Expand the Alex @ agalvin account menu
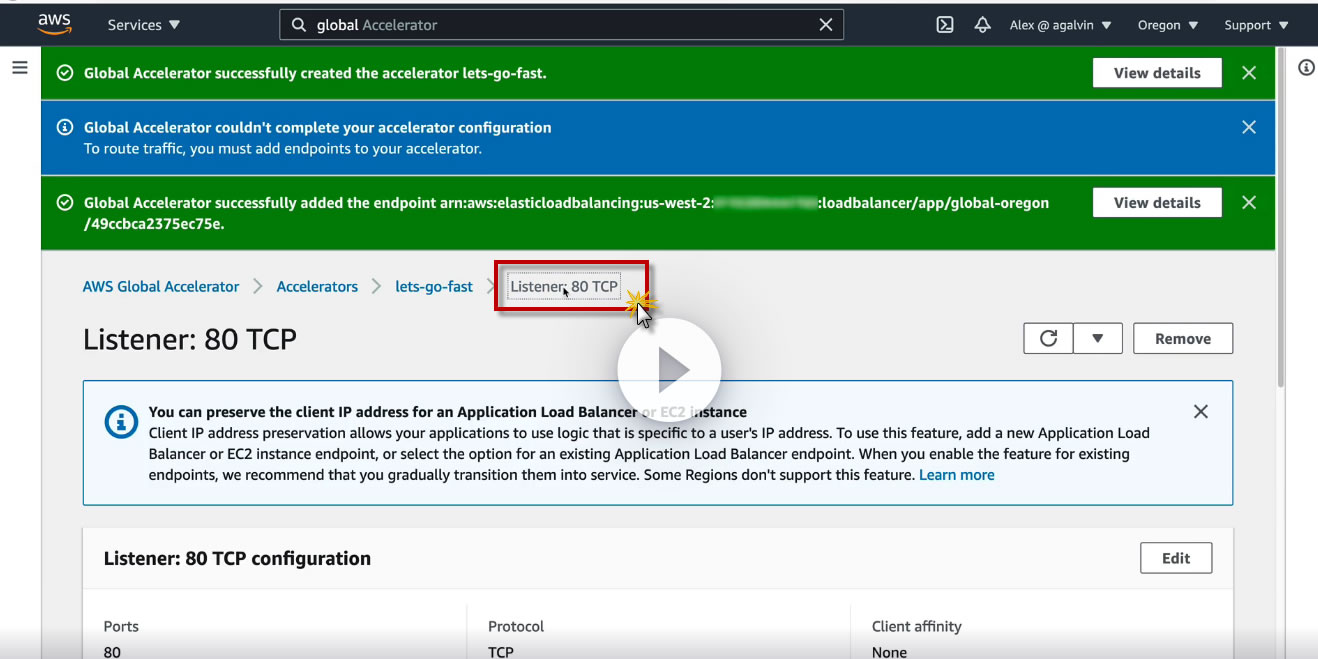1318x659 pixels. tap(1061, 25)
